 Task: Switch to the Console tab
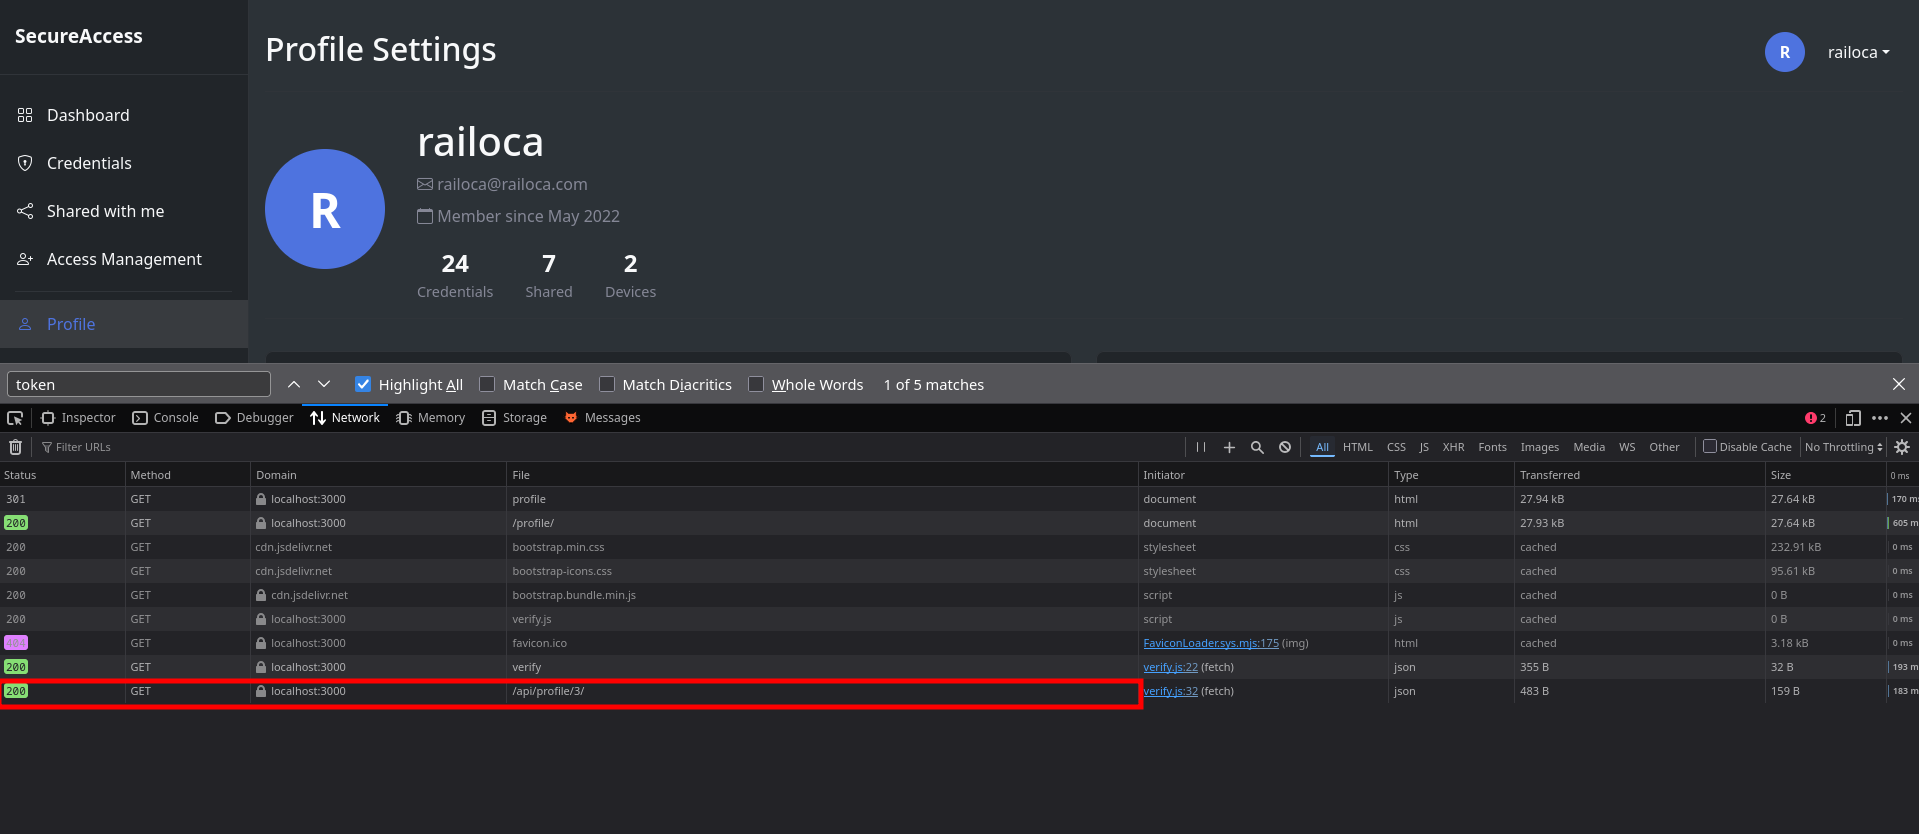click(x=166, y=418)
